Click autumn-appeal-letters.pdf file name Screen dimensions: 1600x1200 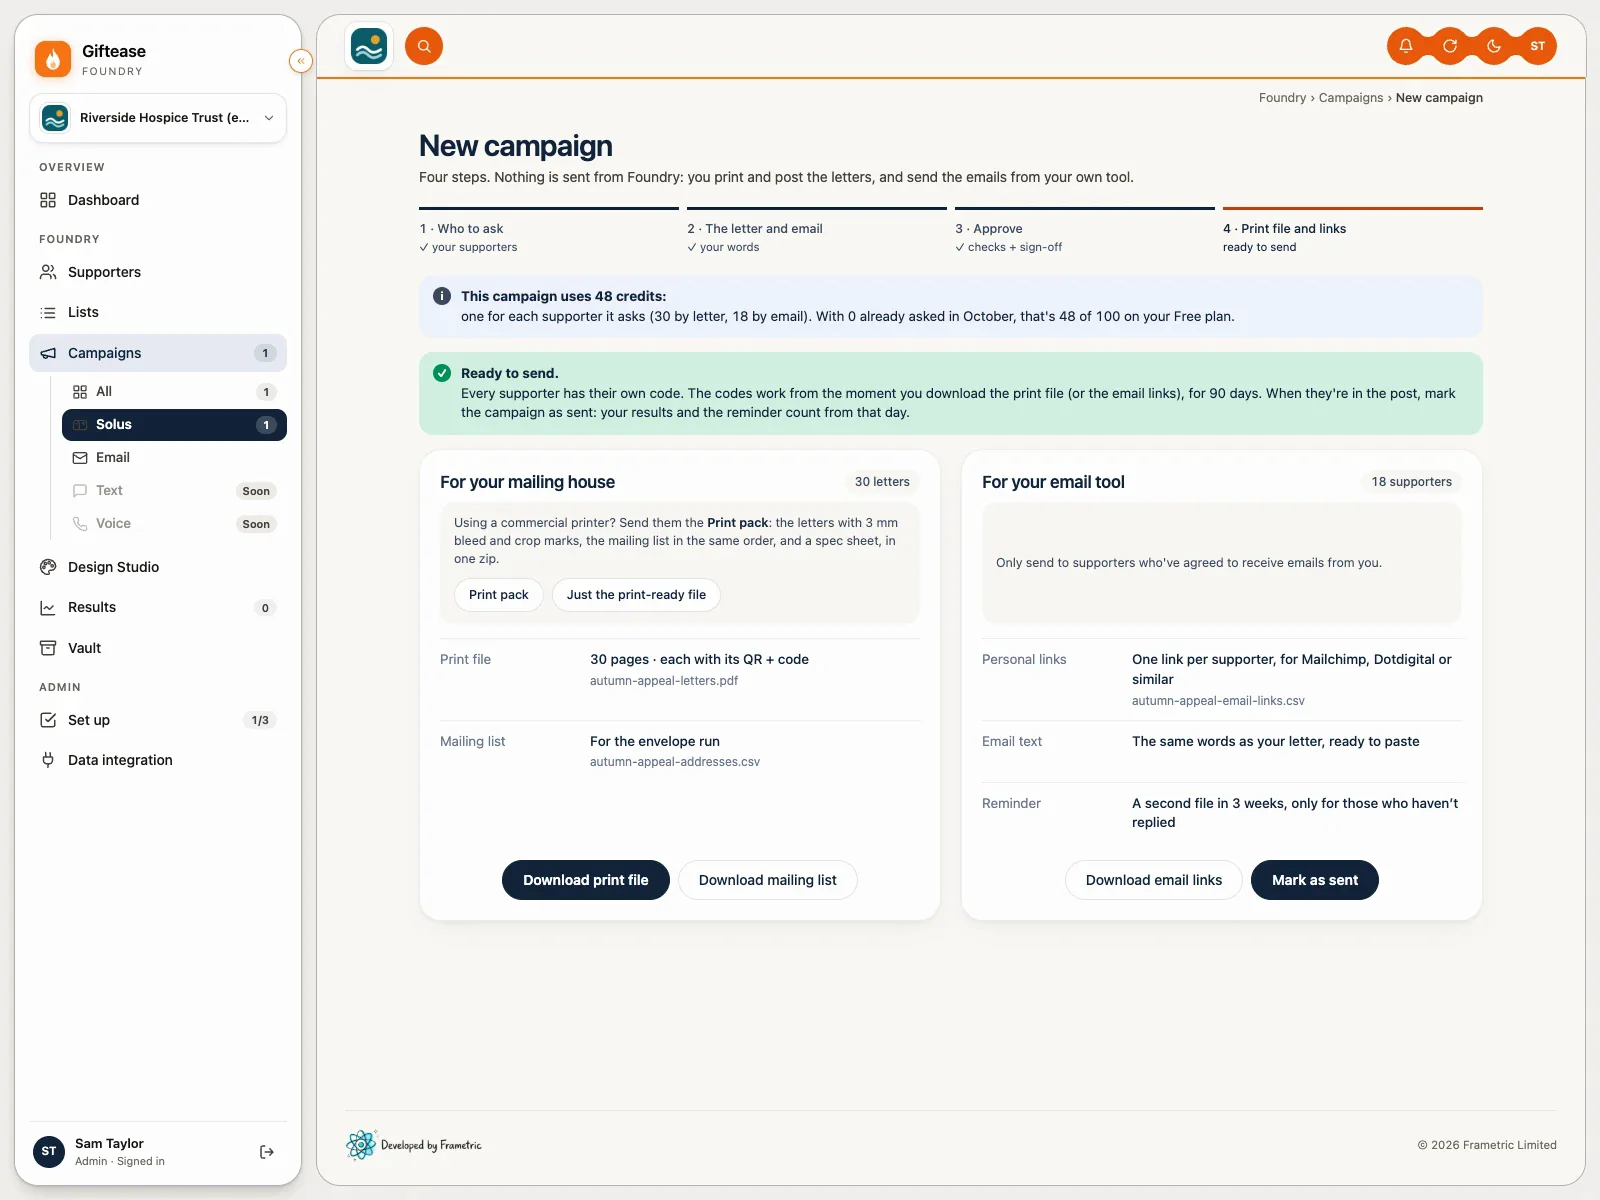point(664,681)
